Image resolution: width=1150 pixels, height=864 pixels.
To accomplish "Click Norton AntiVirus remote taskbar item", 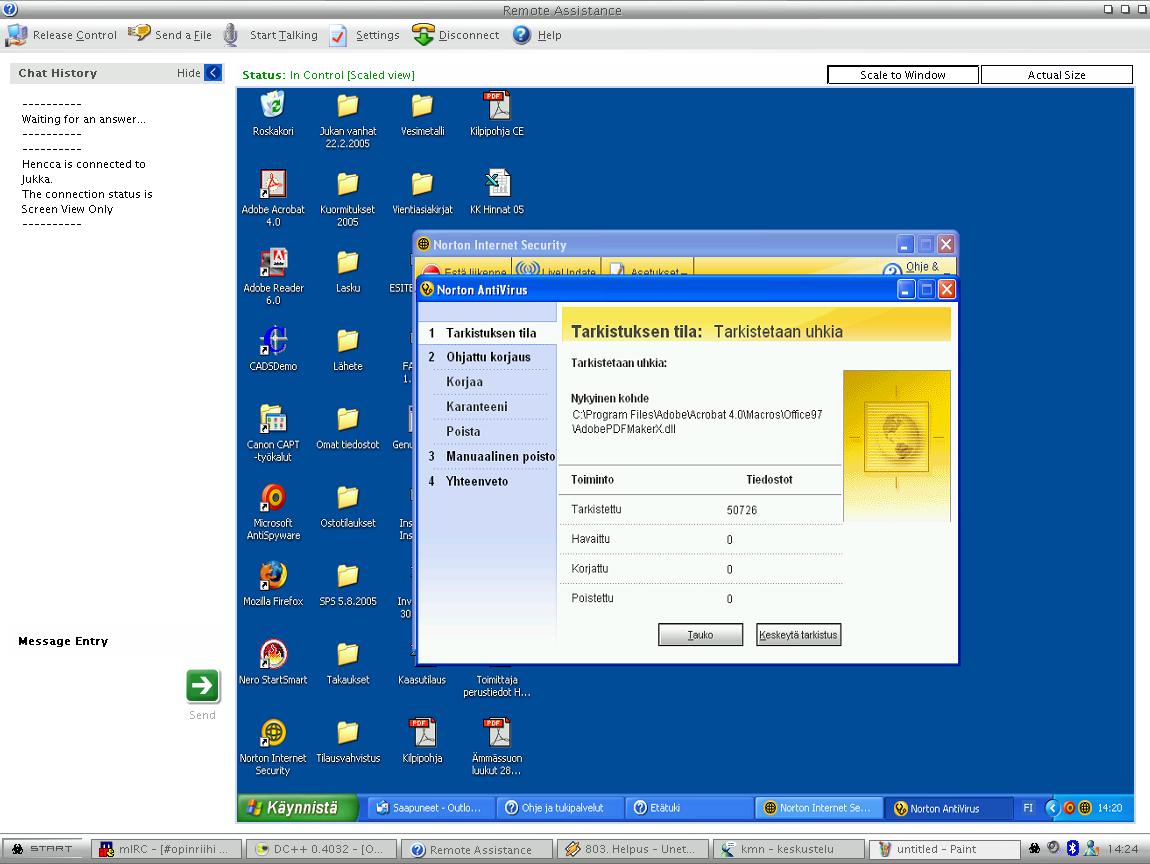I will [x=948, y=808].
